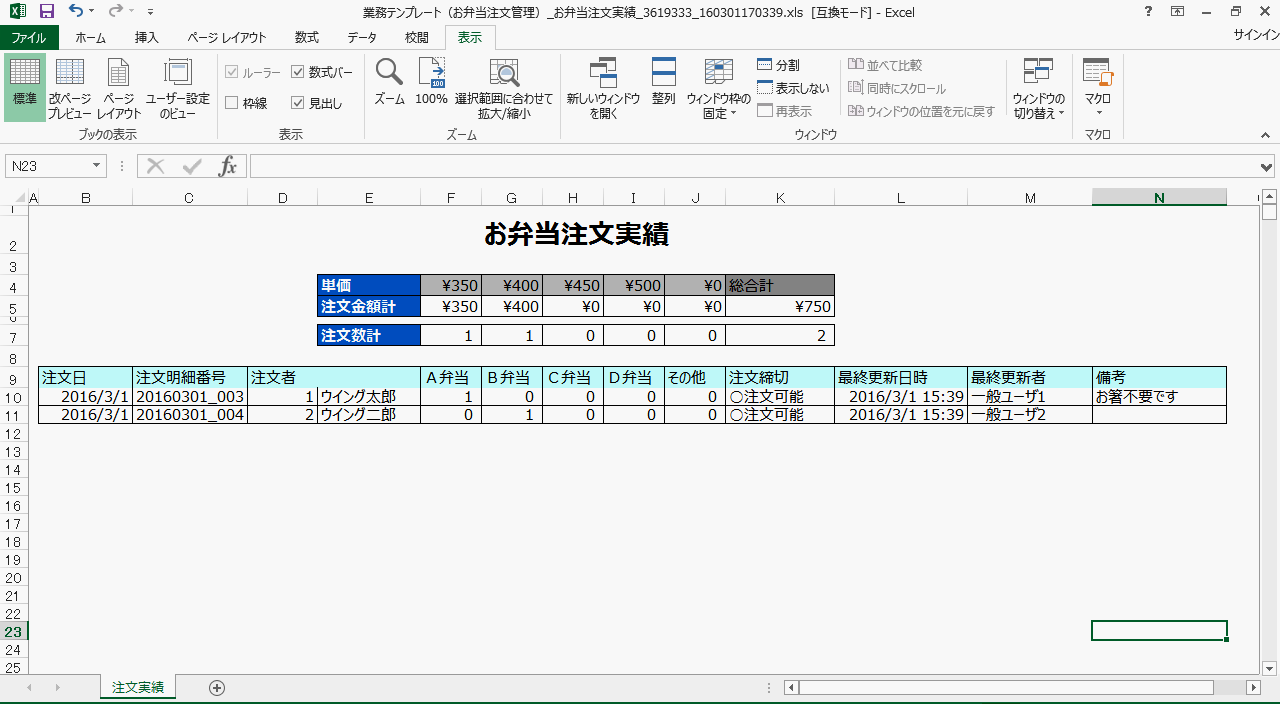Image resolution: width=1280 pixels, height=704 pixels.
Task: Click the insert function fx icon
Action: tap(228, 166)
